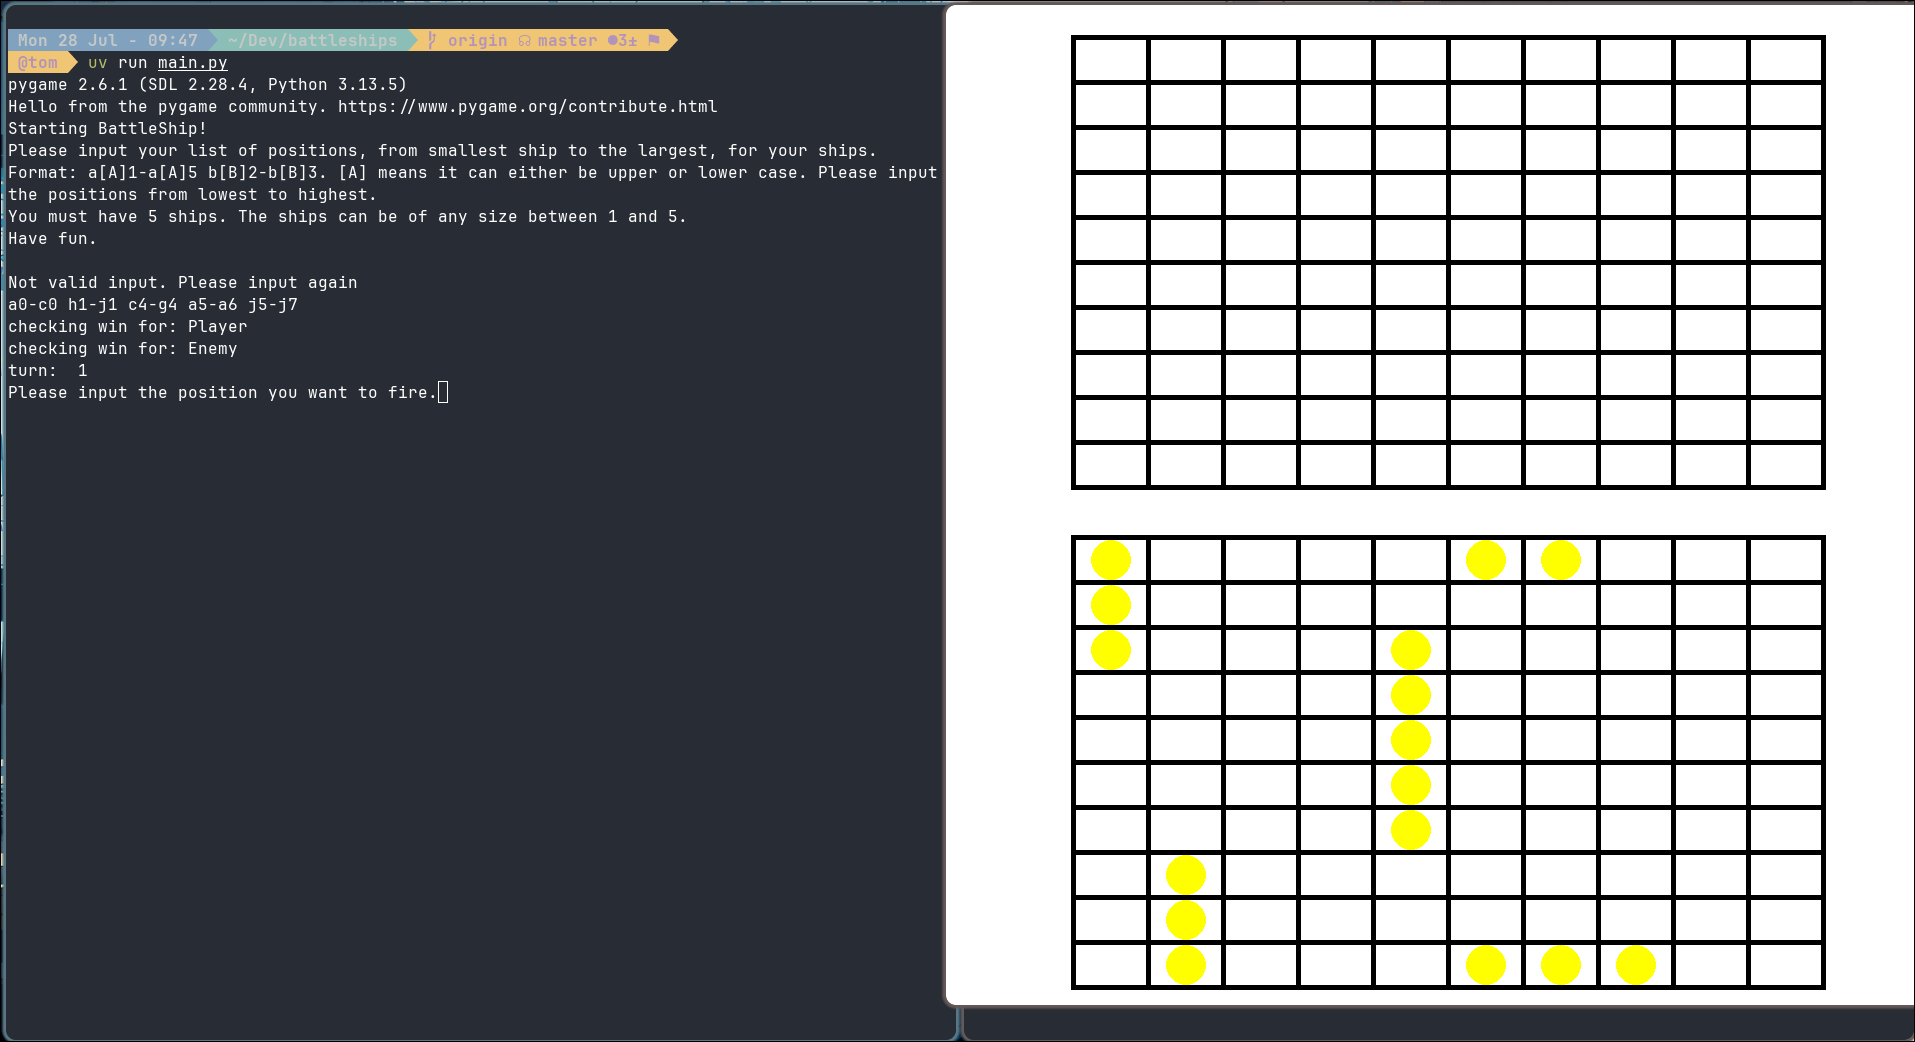Fire at the bottom-left cell of upper grid

click(x=1110, y=465)
